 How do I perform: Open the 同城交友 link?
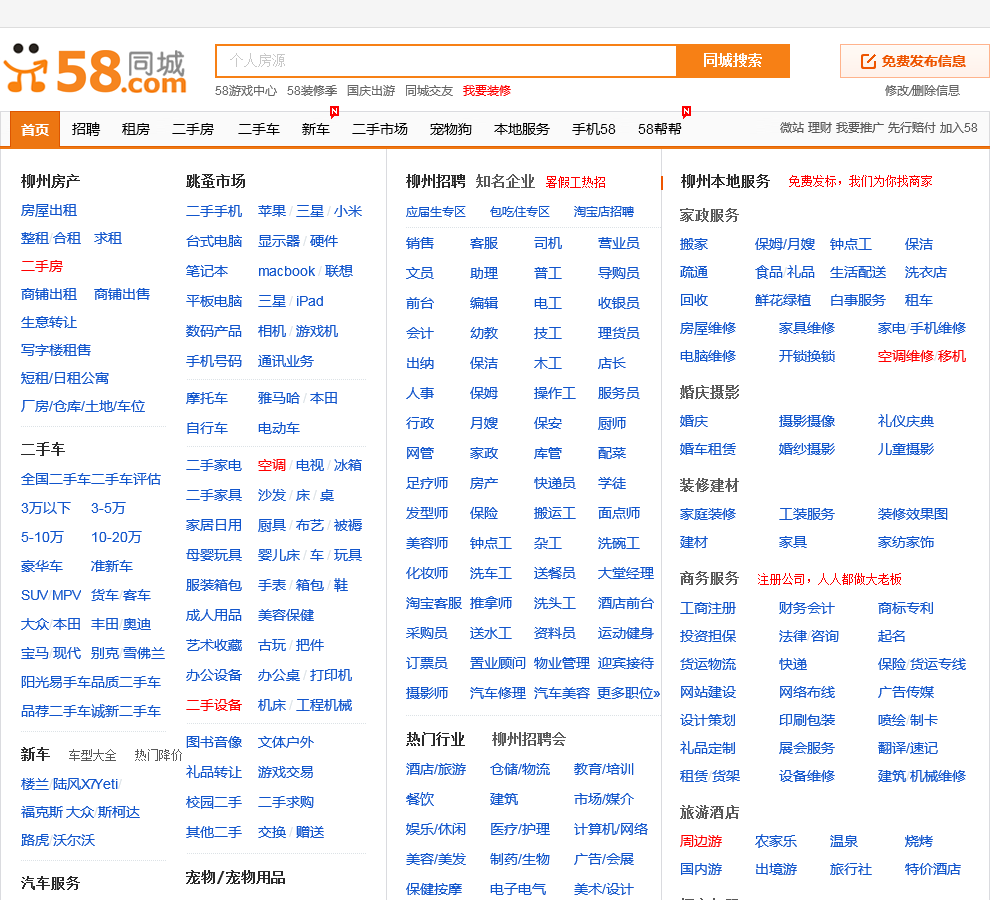tap(429, 91)
